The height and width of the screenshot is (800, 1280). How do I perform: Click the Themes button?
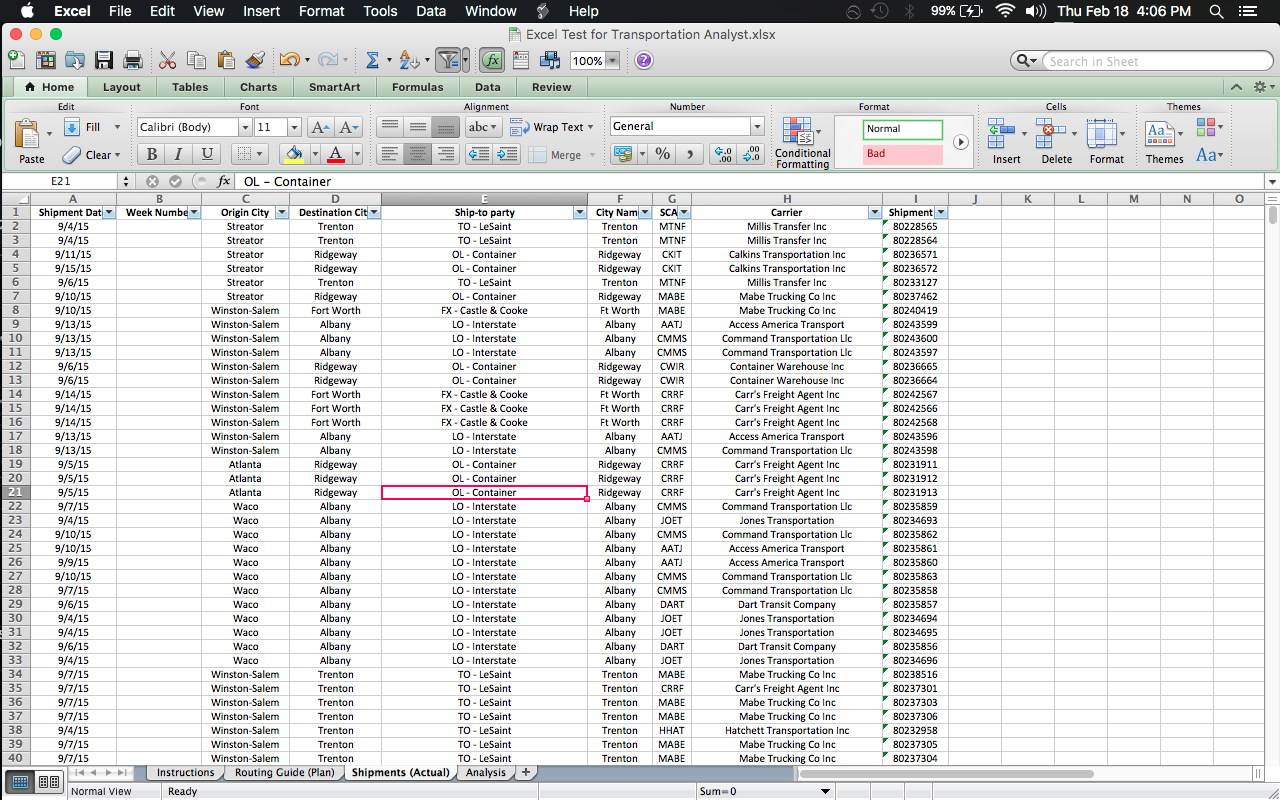[1164, 142]
